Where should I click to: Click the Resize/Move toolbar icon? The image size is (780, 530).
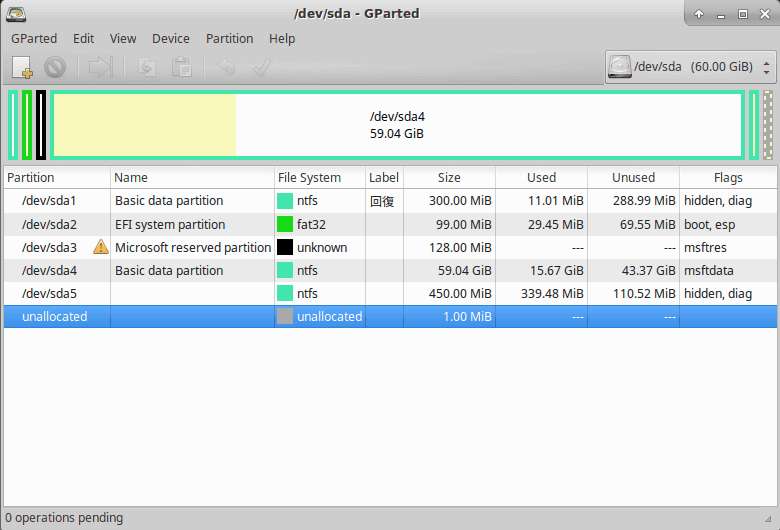point(101,67)
